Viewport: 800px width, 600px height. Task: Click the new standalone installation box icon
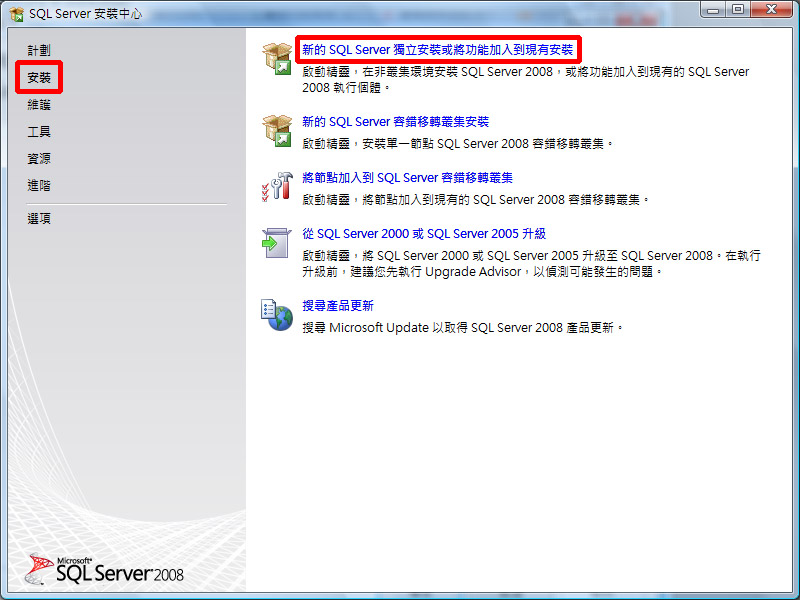pyautogui.click(x=277, y=59)
